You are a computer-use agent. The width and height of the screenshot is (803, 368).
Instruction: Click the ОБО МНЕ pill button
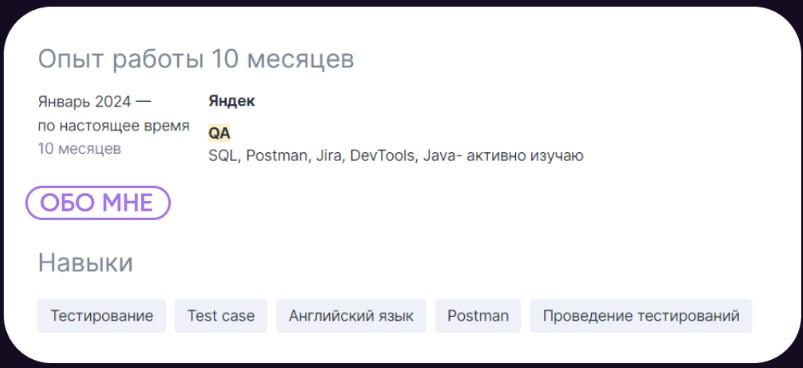coord(98,203)
